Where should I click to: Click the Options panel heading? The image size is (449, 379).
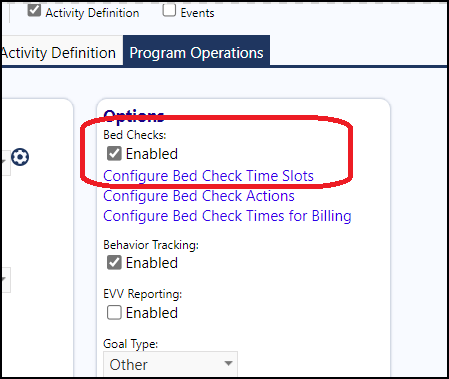[x=134, y=115]
